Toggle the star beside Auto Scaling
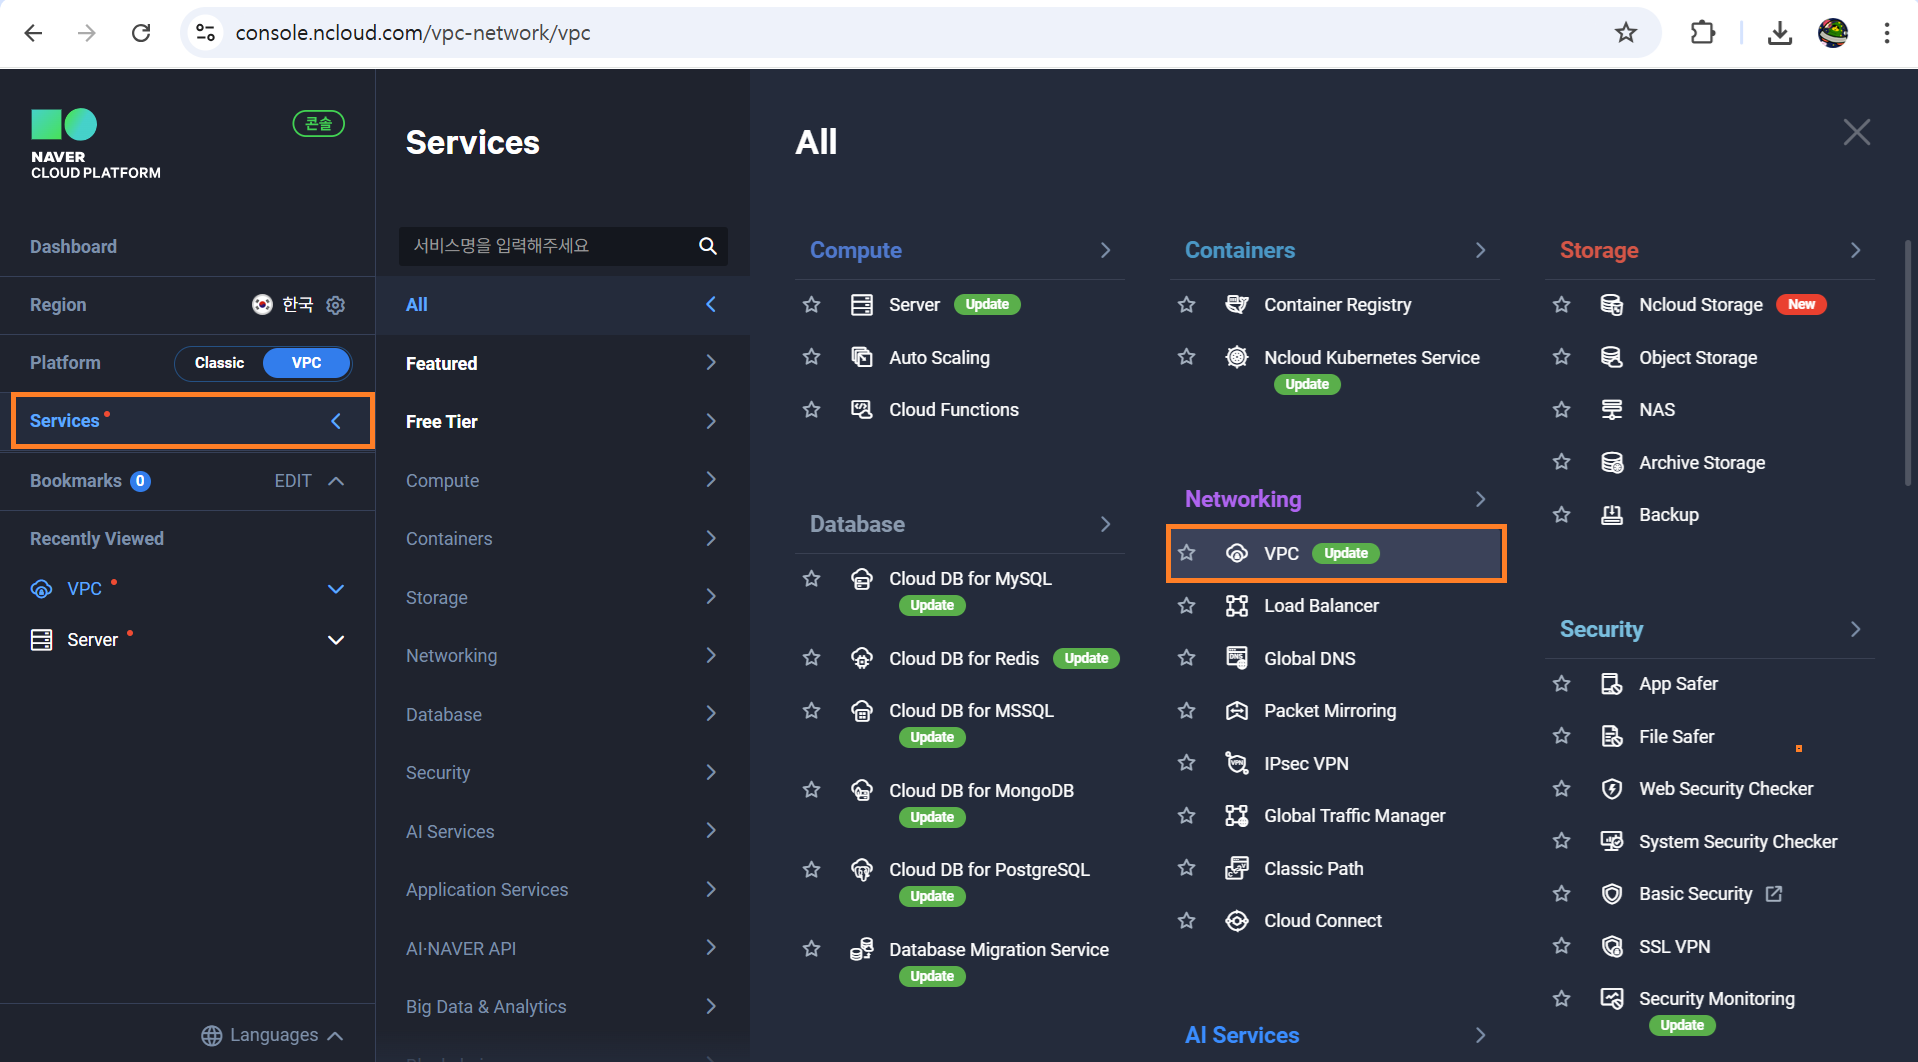 811,357
